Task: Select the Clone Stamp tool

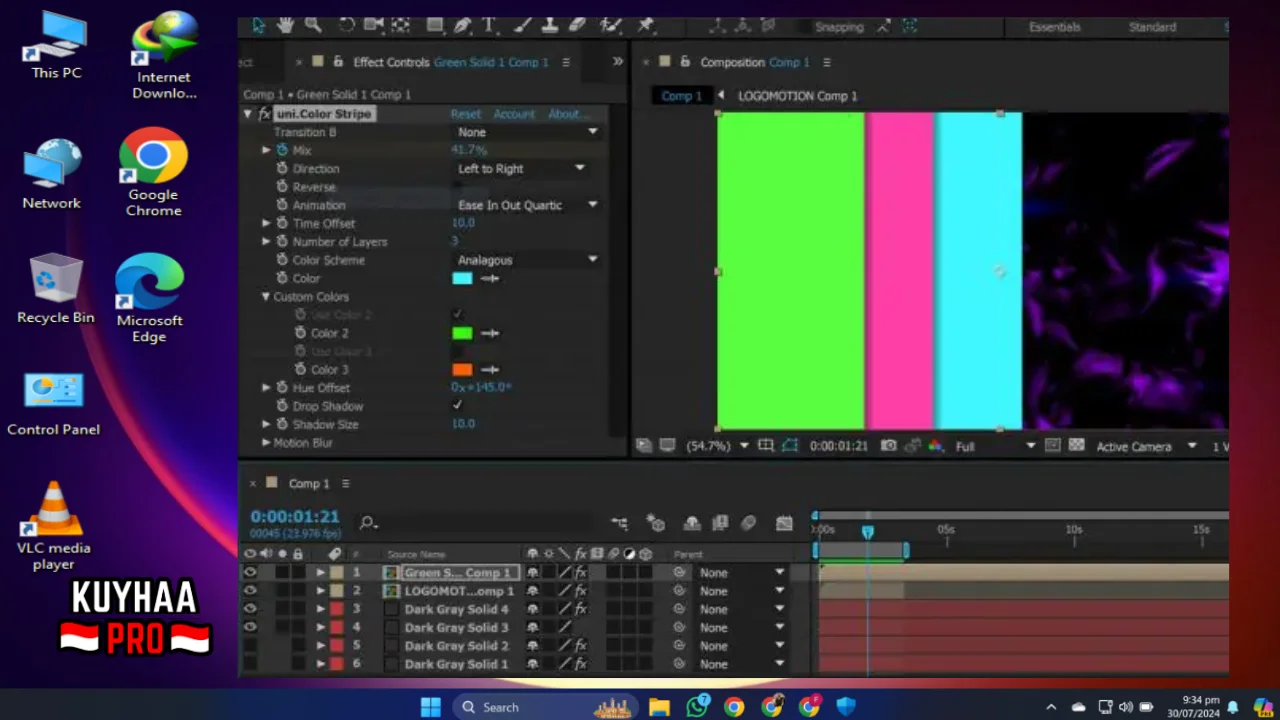Action: coord(548,25)
